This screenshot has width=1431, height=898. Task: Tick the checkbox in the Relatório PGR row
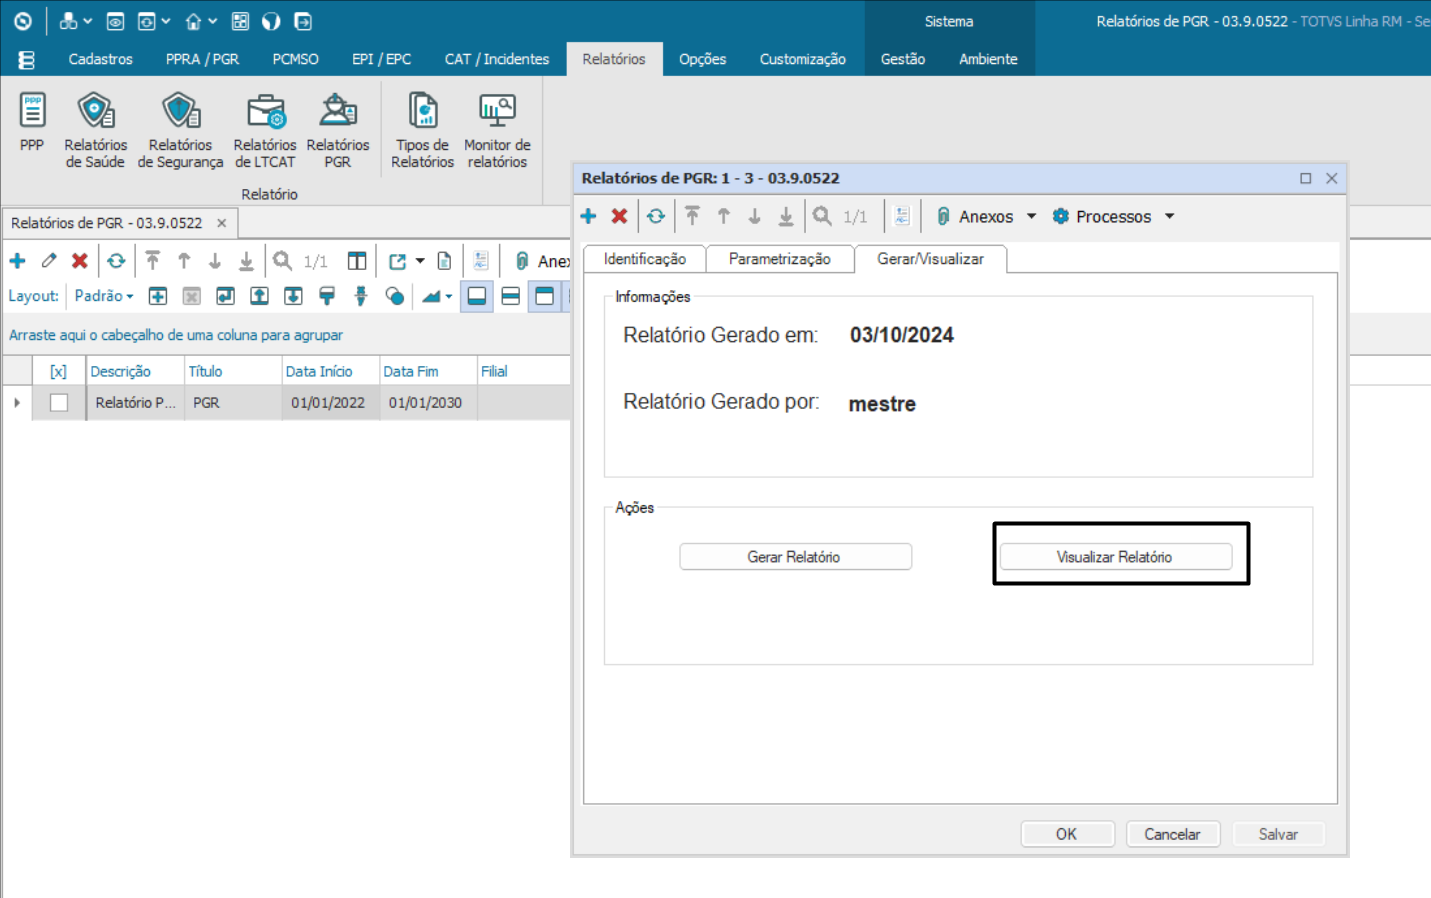pyautogui.click(x=59, y=403)
